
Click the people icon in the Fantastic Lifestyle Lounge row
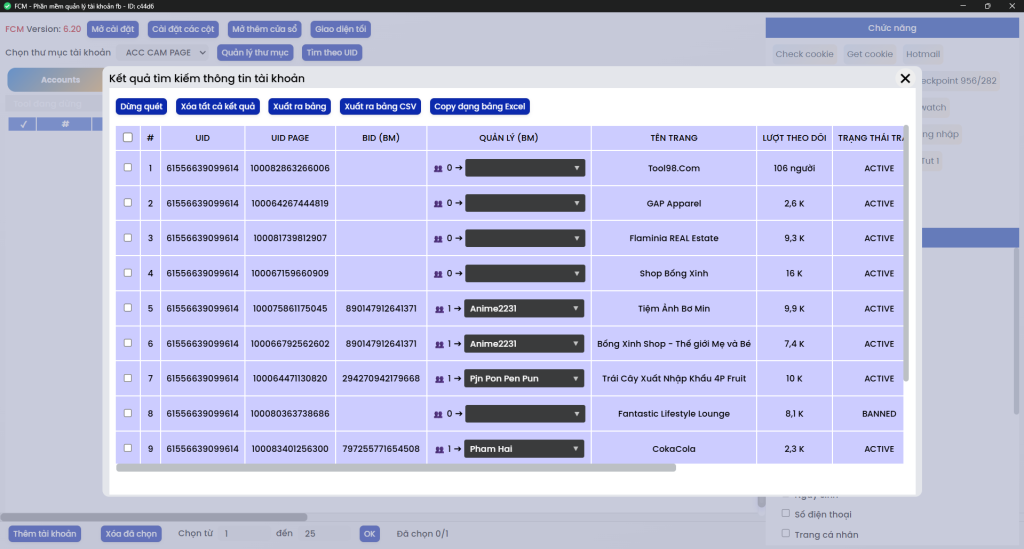pyautogui.click(x=438, y=414)
